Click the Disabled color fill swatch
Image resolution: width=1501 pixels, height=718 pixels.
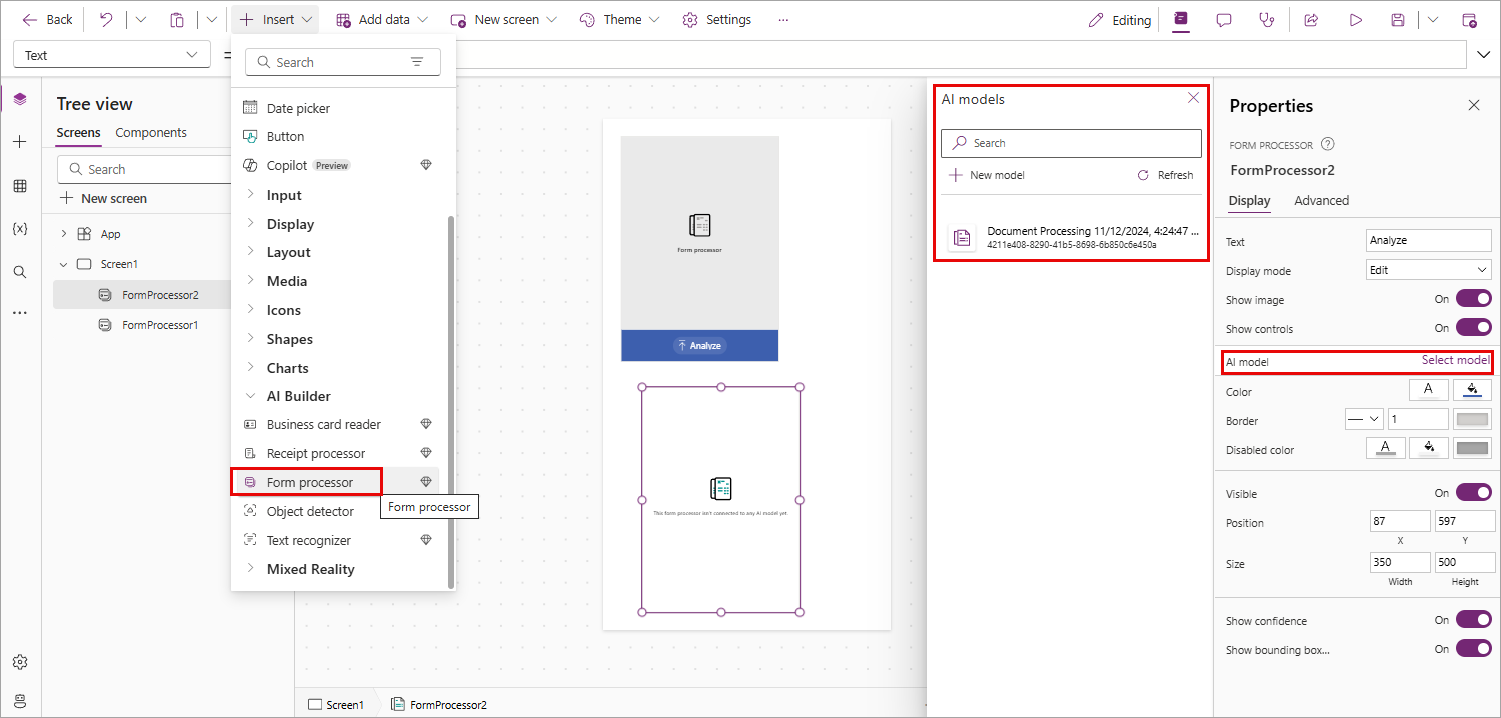click(1428, 448)
